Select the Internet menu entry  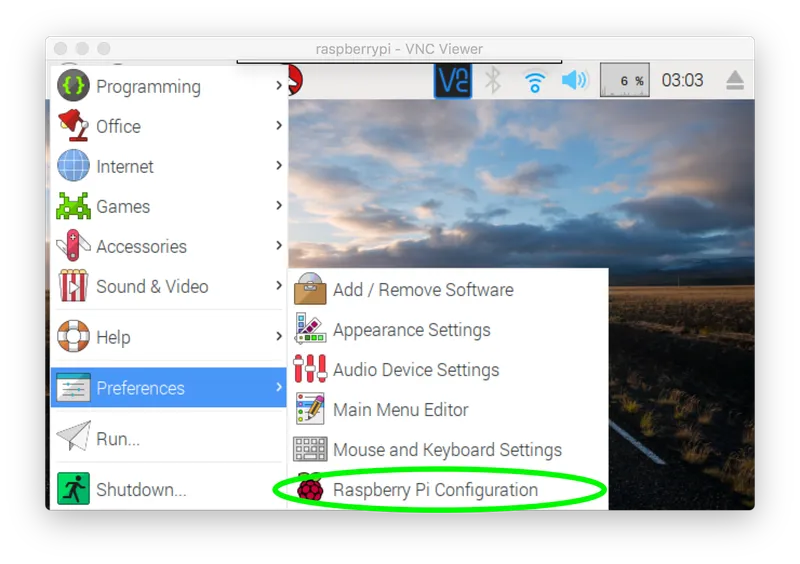169,166
